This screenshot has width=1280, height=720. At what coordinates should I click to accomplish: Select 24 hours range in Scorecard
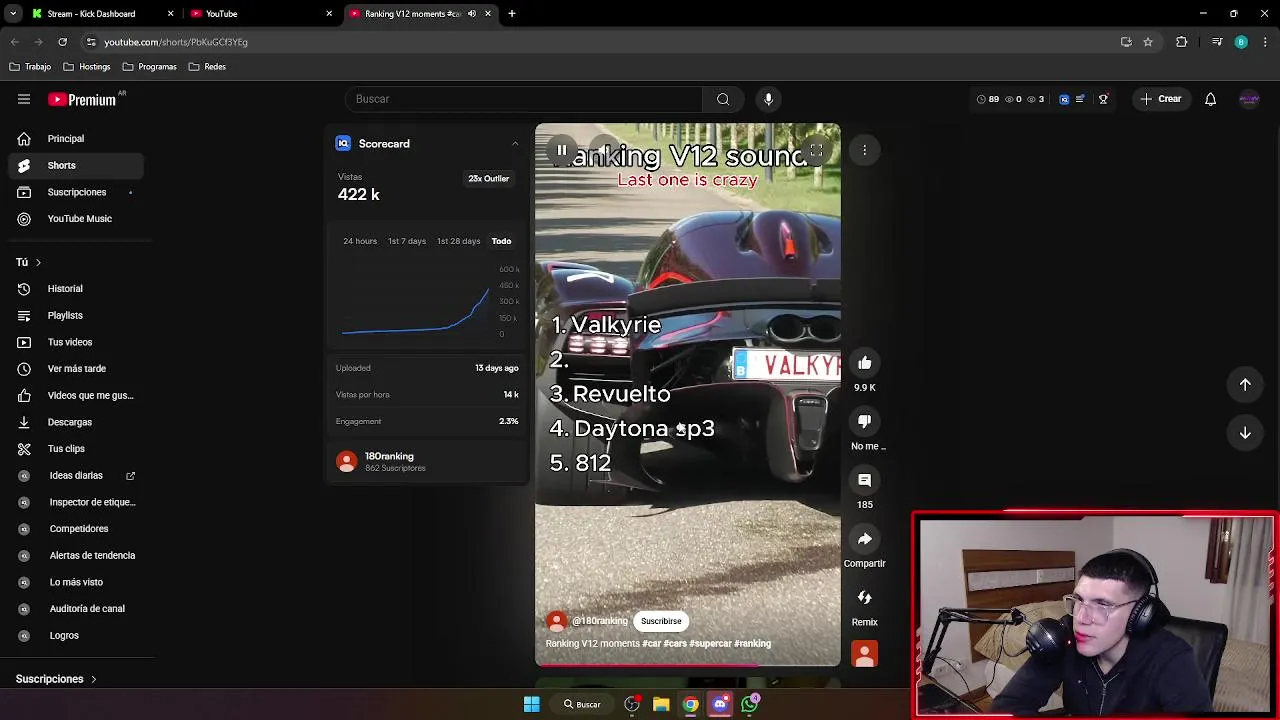click(360, 241)
